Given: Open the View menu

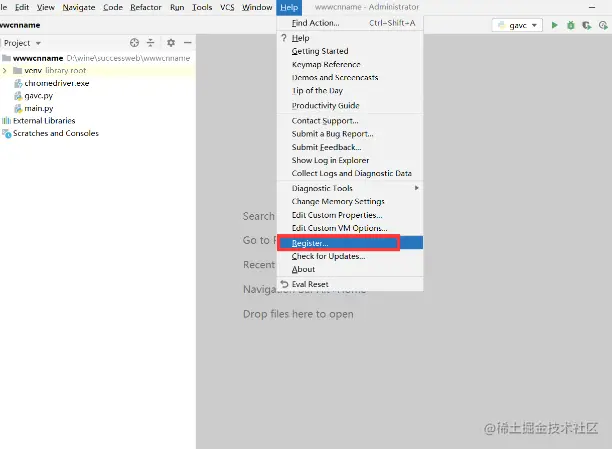Looking at the screenshot, I should tap(46, 7).
